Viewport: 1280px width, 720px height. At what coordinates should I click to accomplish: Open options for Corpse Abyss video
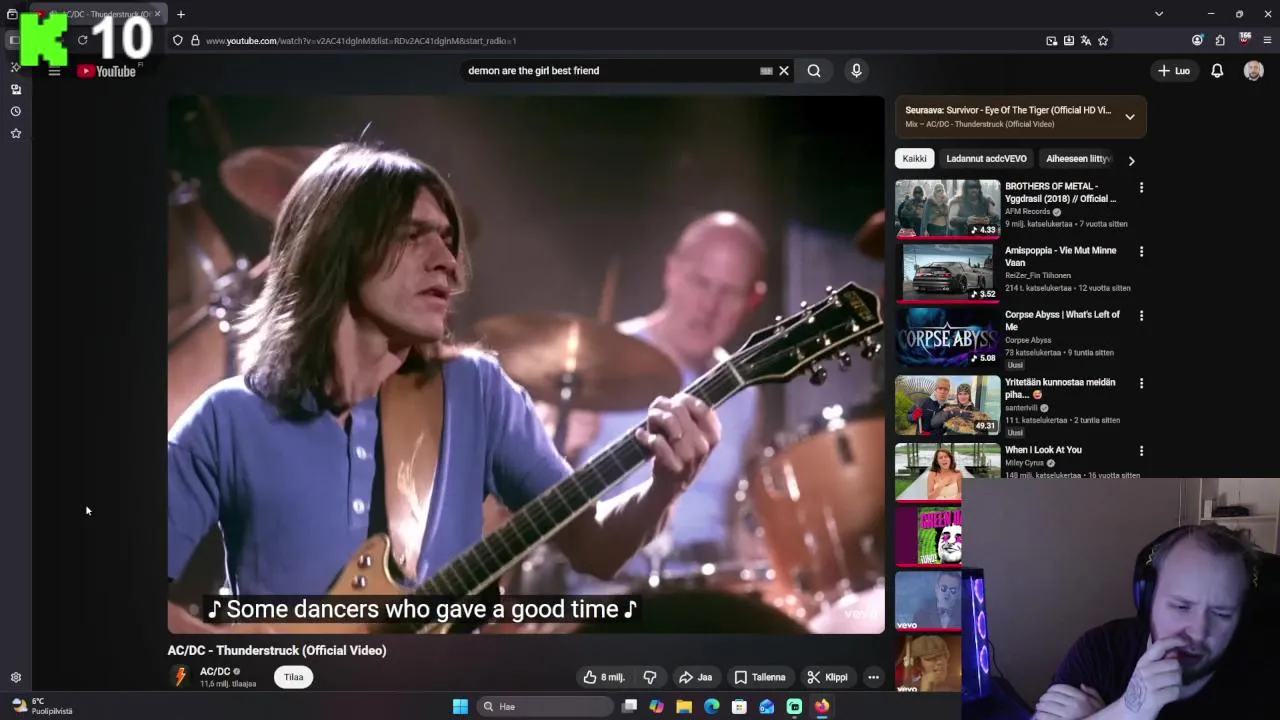click(1141, 315)
